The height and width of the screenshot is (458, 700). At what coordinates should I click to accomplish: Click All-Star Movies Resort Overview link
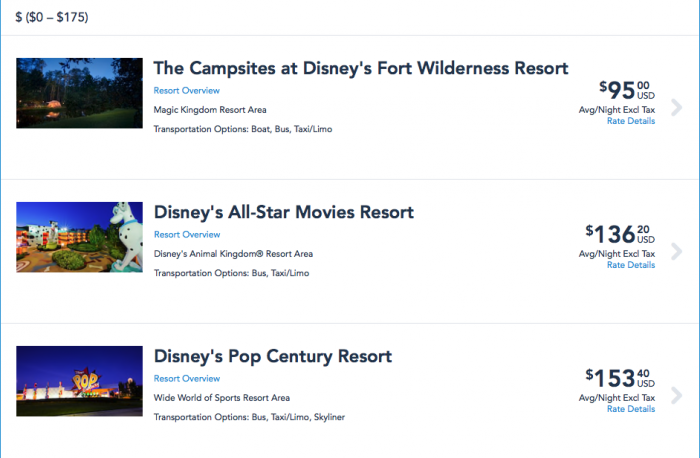187,234
